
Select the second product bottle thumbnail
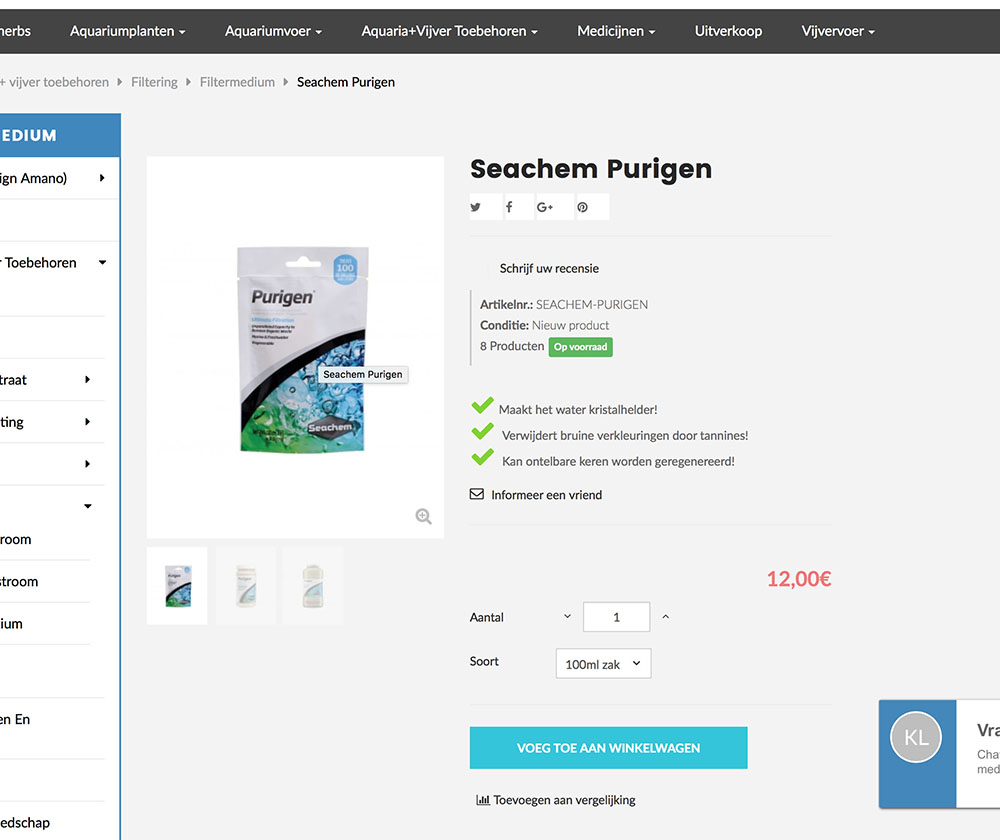point(246,586)
